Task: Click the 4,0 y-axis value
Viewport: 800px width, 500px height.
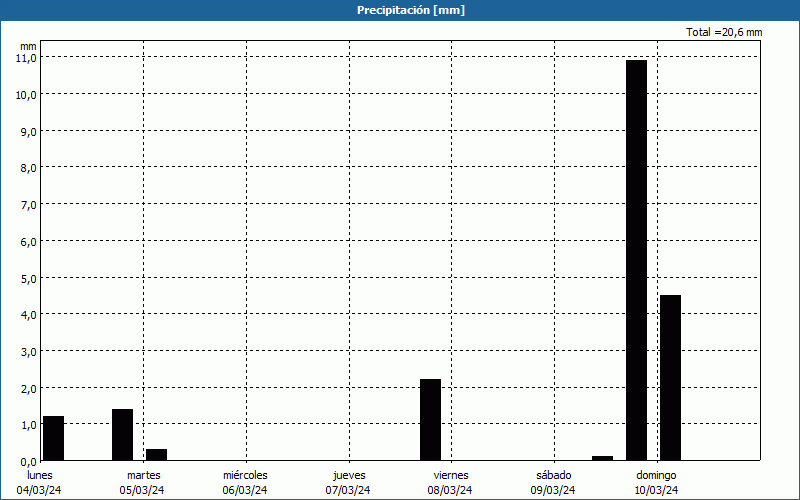Action: pos(29,315)
